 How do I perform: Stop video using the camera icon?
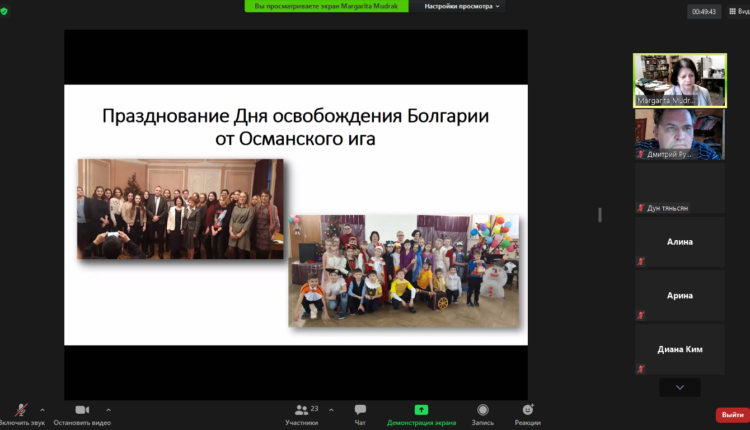82,410
